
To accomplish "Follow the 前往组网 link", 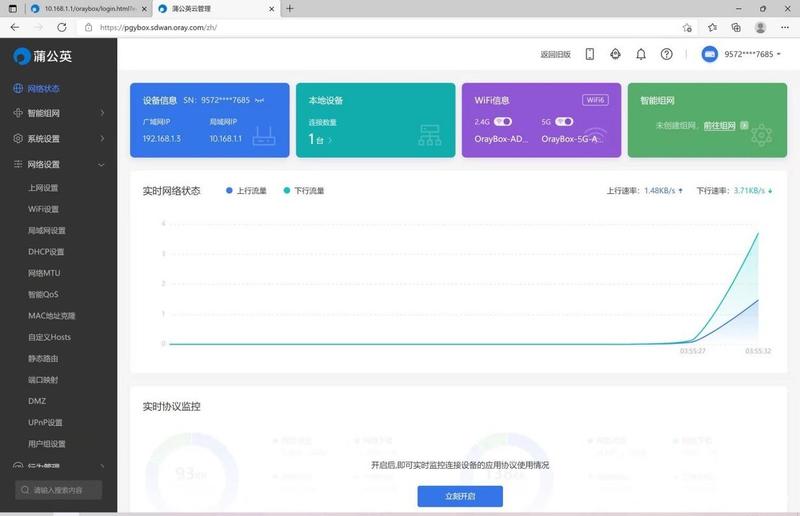I will [719, 126].
